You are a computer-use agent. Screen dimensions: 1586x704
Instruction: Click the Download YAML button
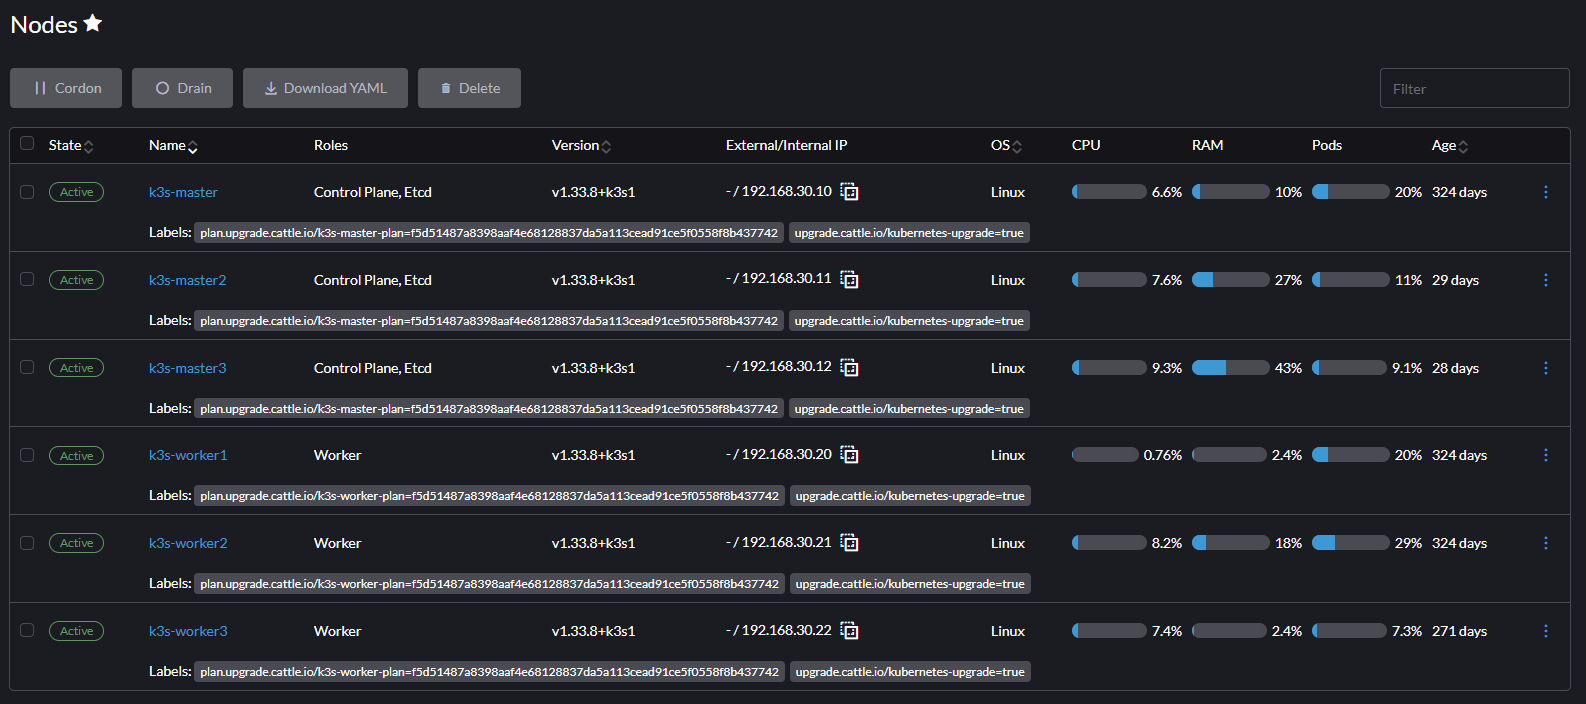click(325, 88)
